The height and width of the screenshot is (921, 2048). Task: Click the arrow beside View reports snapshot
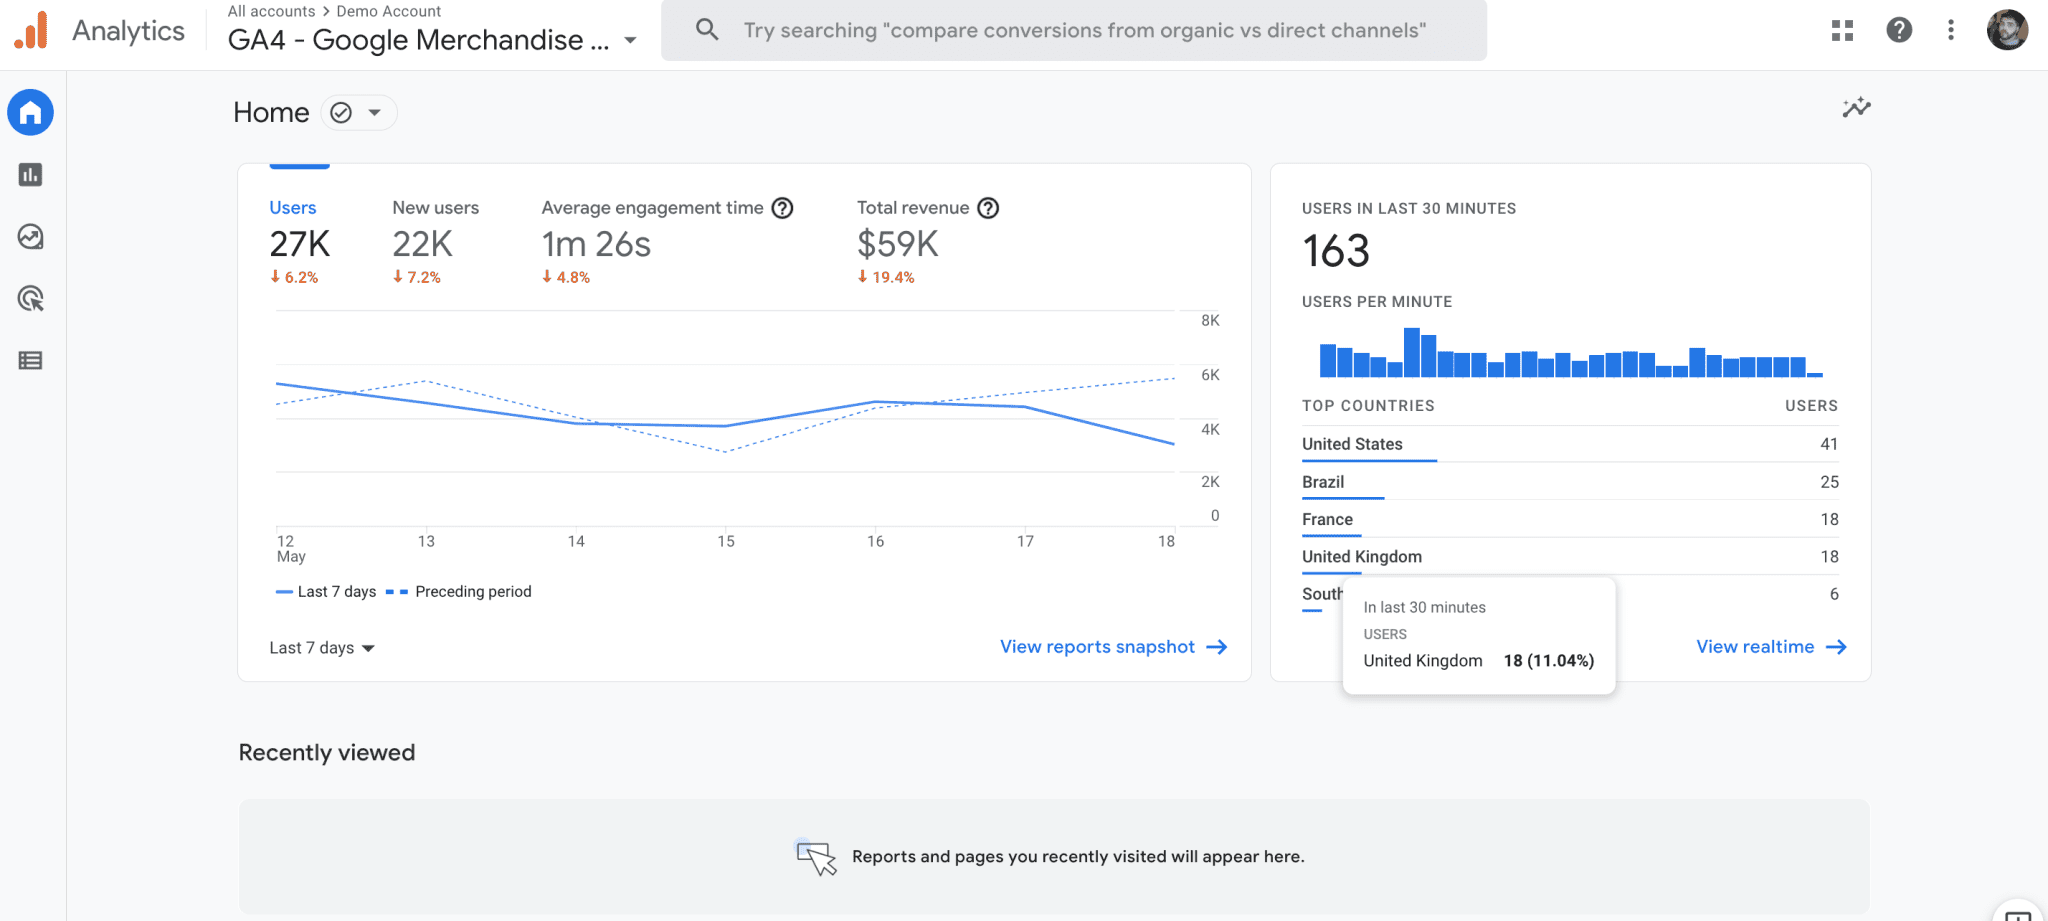click(x=1217, y=647)
